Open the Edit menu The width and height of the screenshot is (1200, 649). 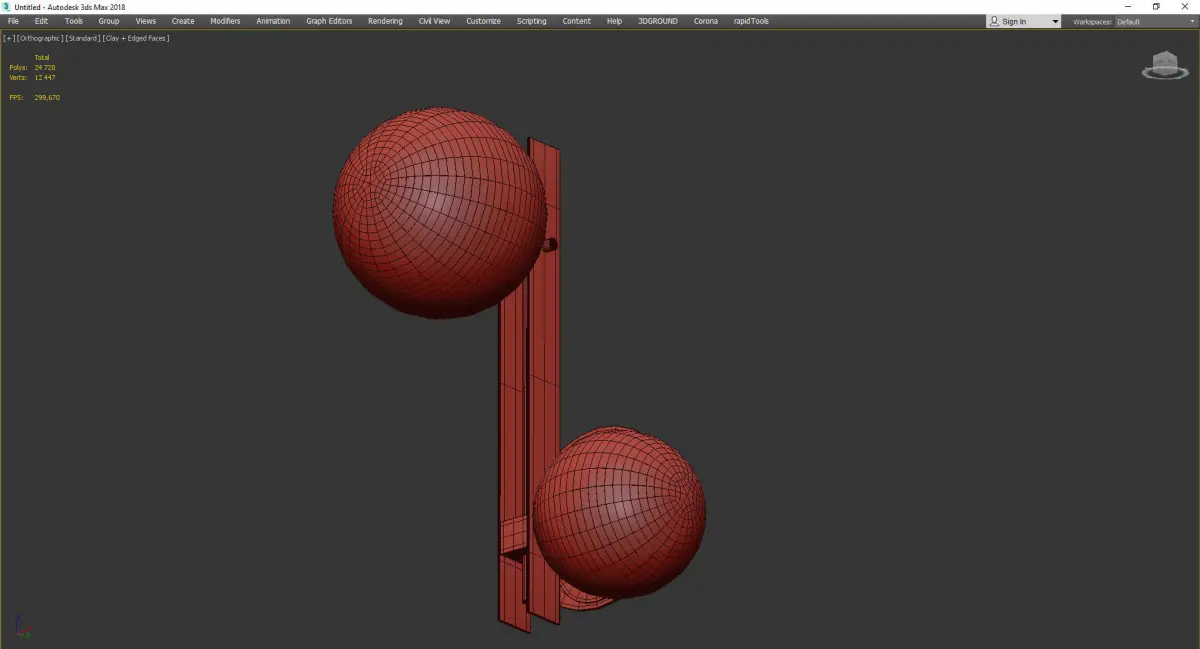click(x=41, y=21)
